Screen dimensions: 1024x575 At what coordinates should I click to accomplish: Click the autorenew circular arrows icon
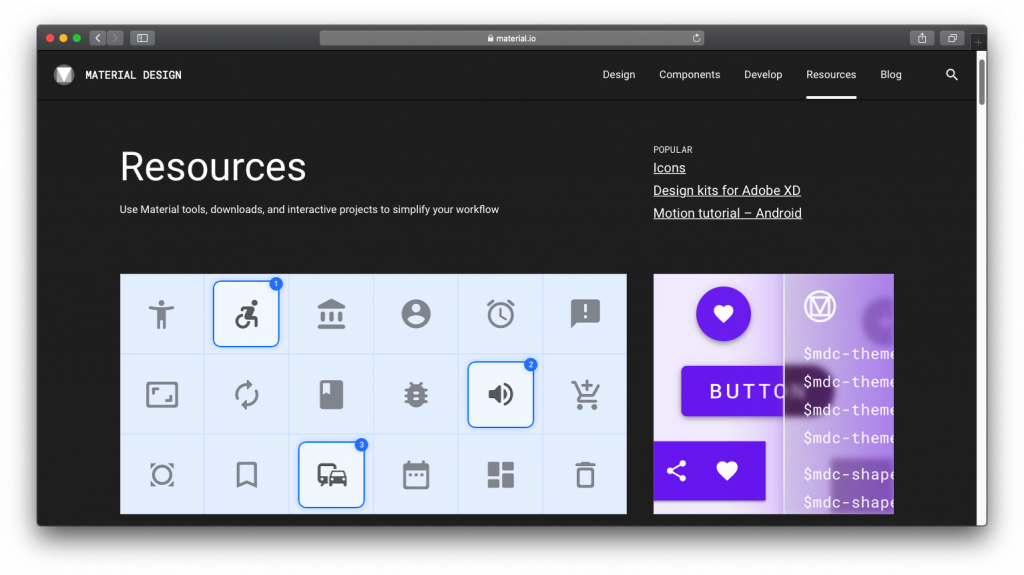[246, 395]
